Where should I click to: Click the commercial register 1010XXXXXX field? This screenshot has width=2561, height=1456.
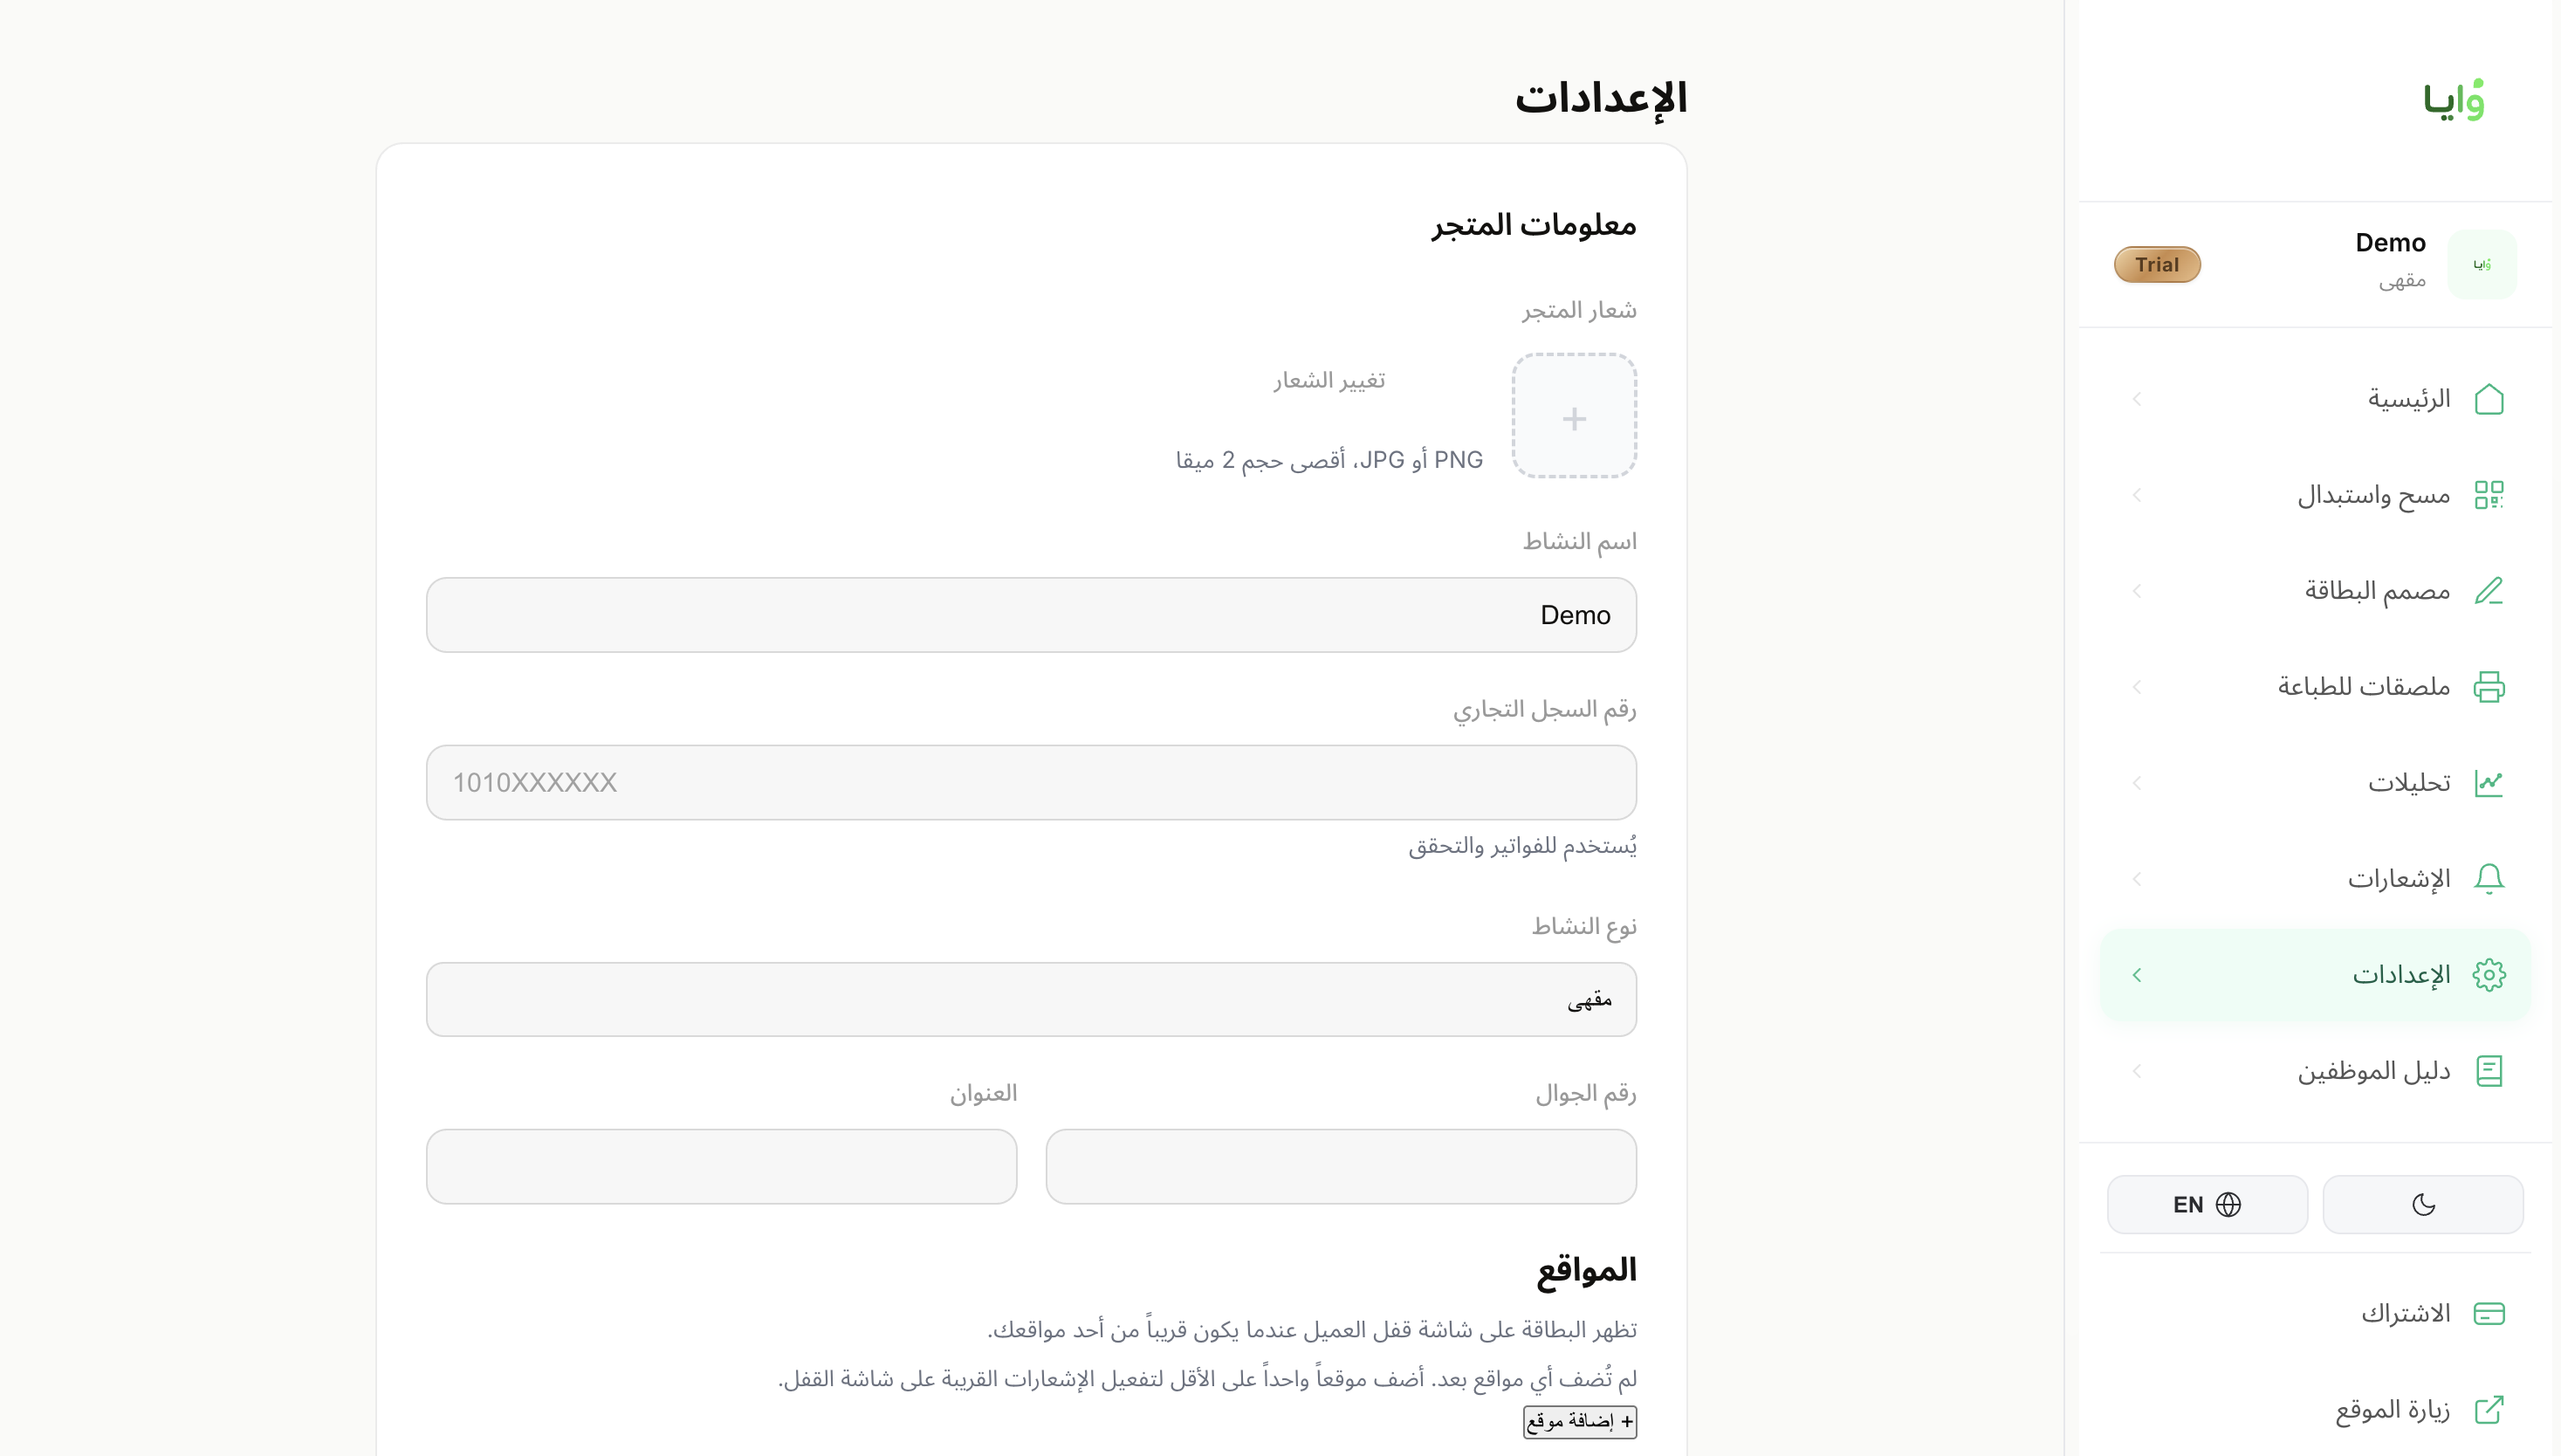(x=1031, y=782)
